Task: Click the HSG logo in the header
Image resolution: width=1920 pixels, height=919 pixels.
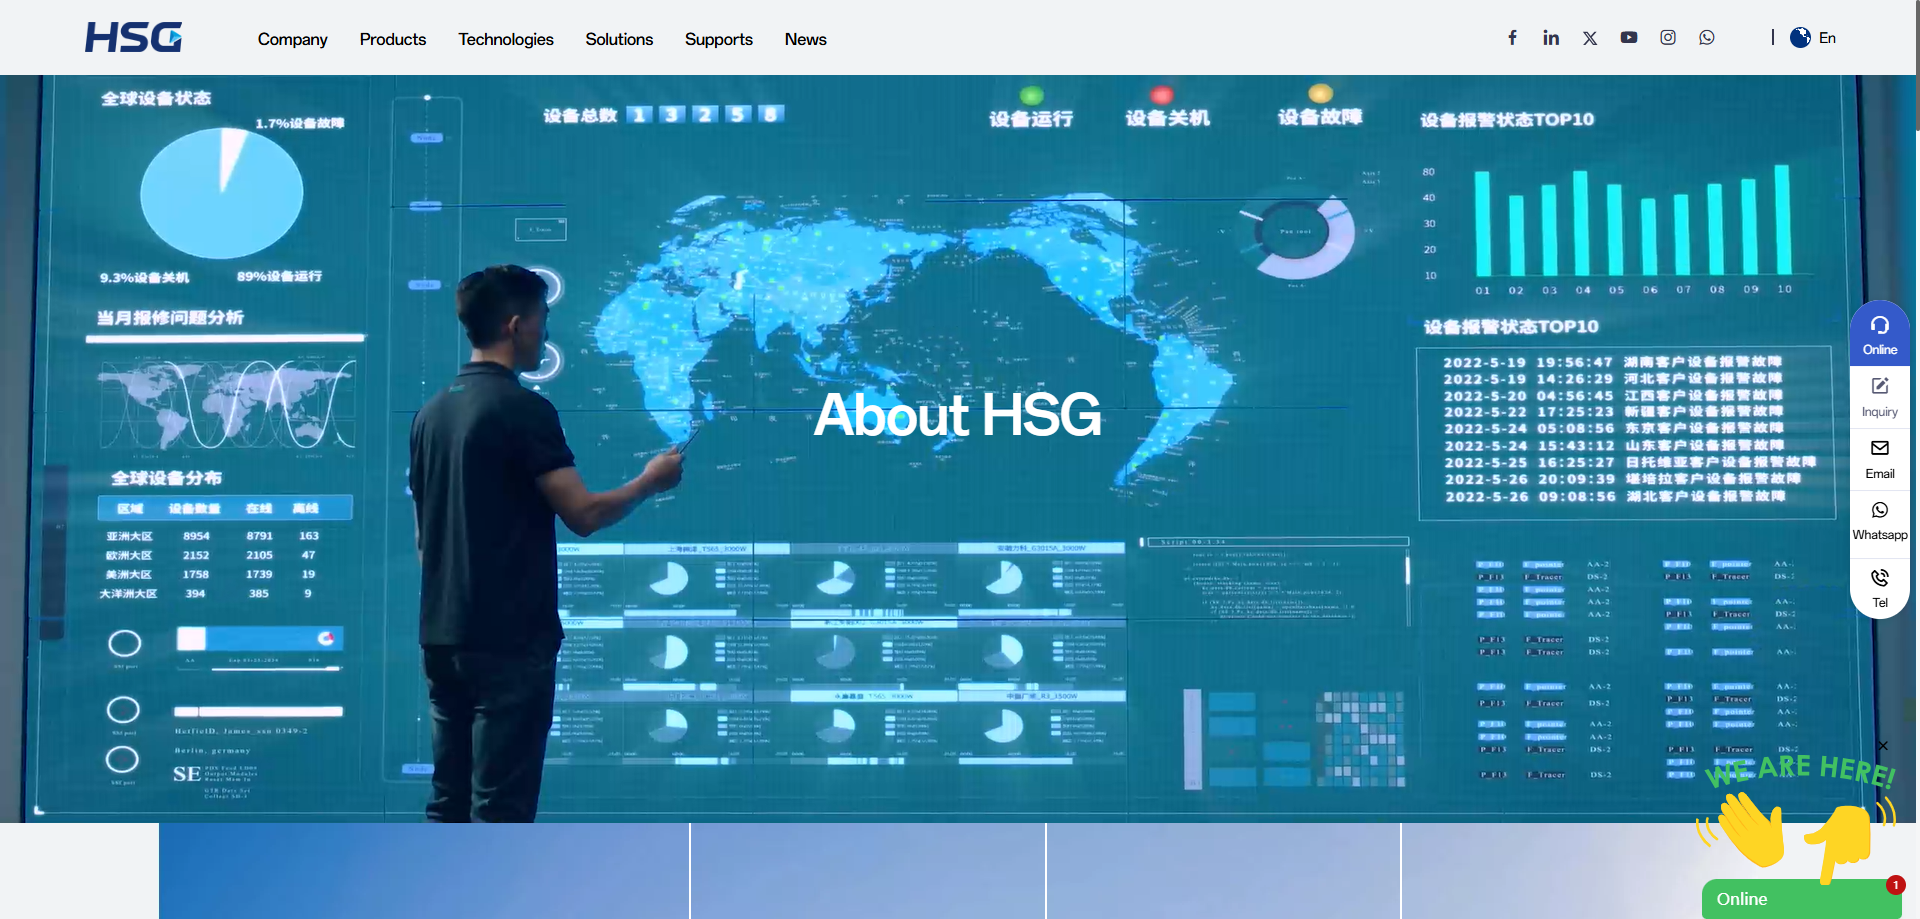Action: click(133, 38)
